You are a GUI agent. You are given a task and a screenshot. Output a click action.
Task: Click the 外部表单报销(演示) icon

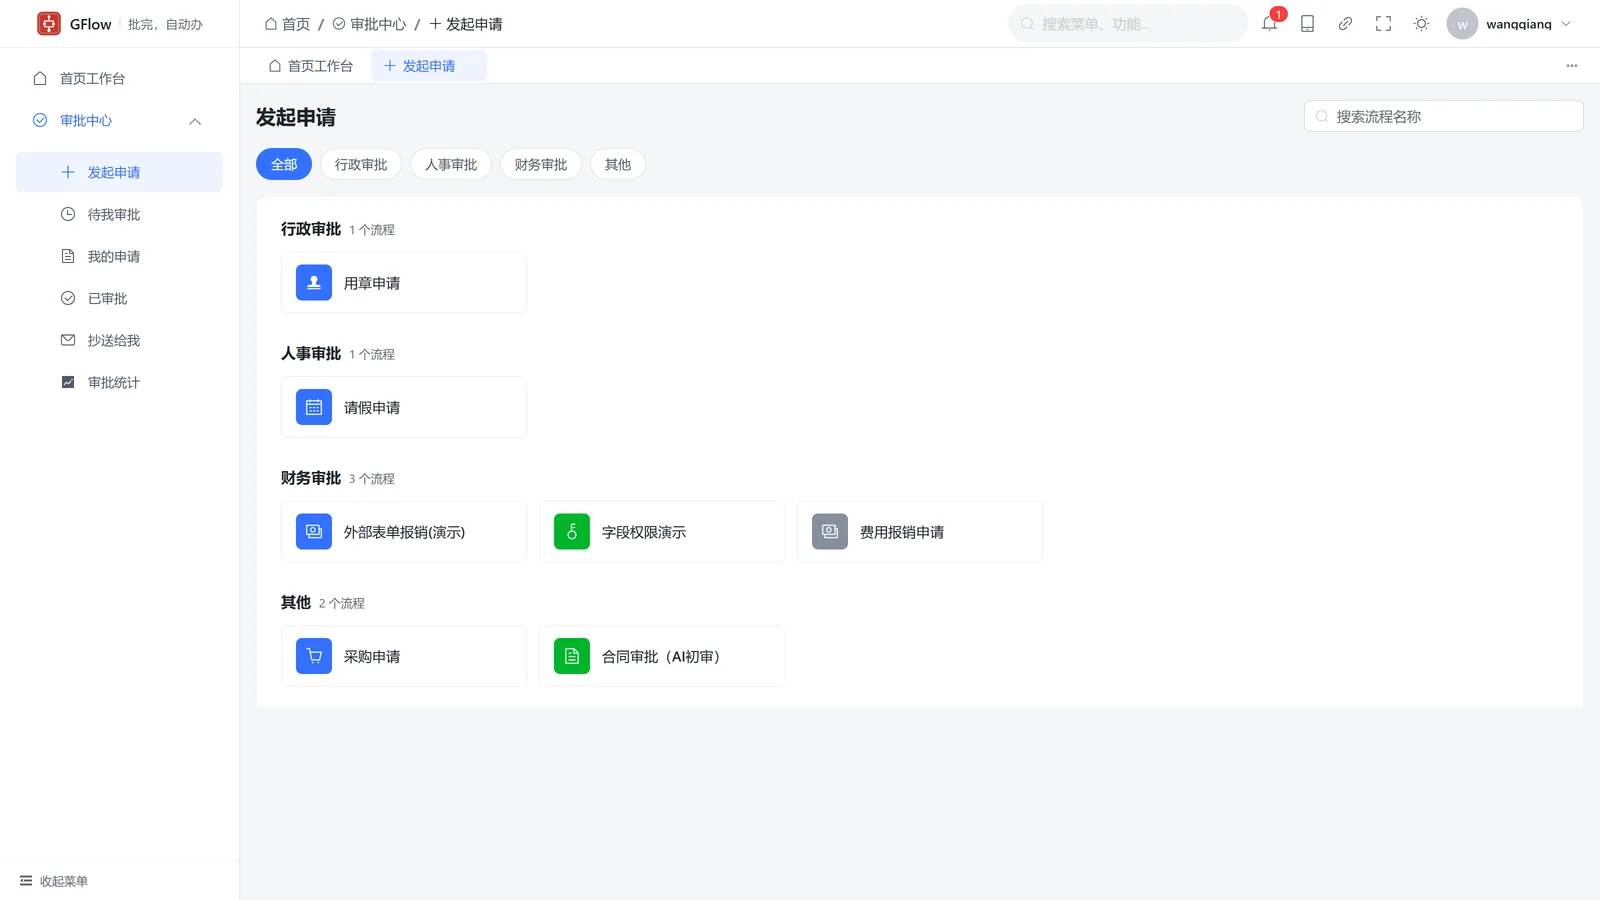point(314,532)
